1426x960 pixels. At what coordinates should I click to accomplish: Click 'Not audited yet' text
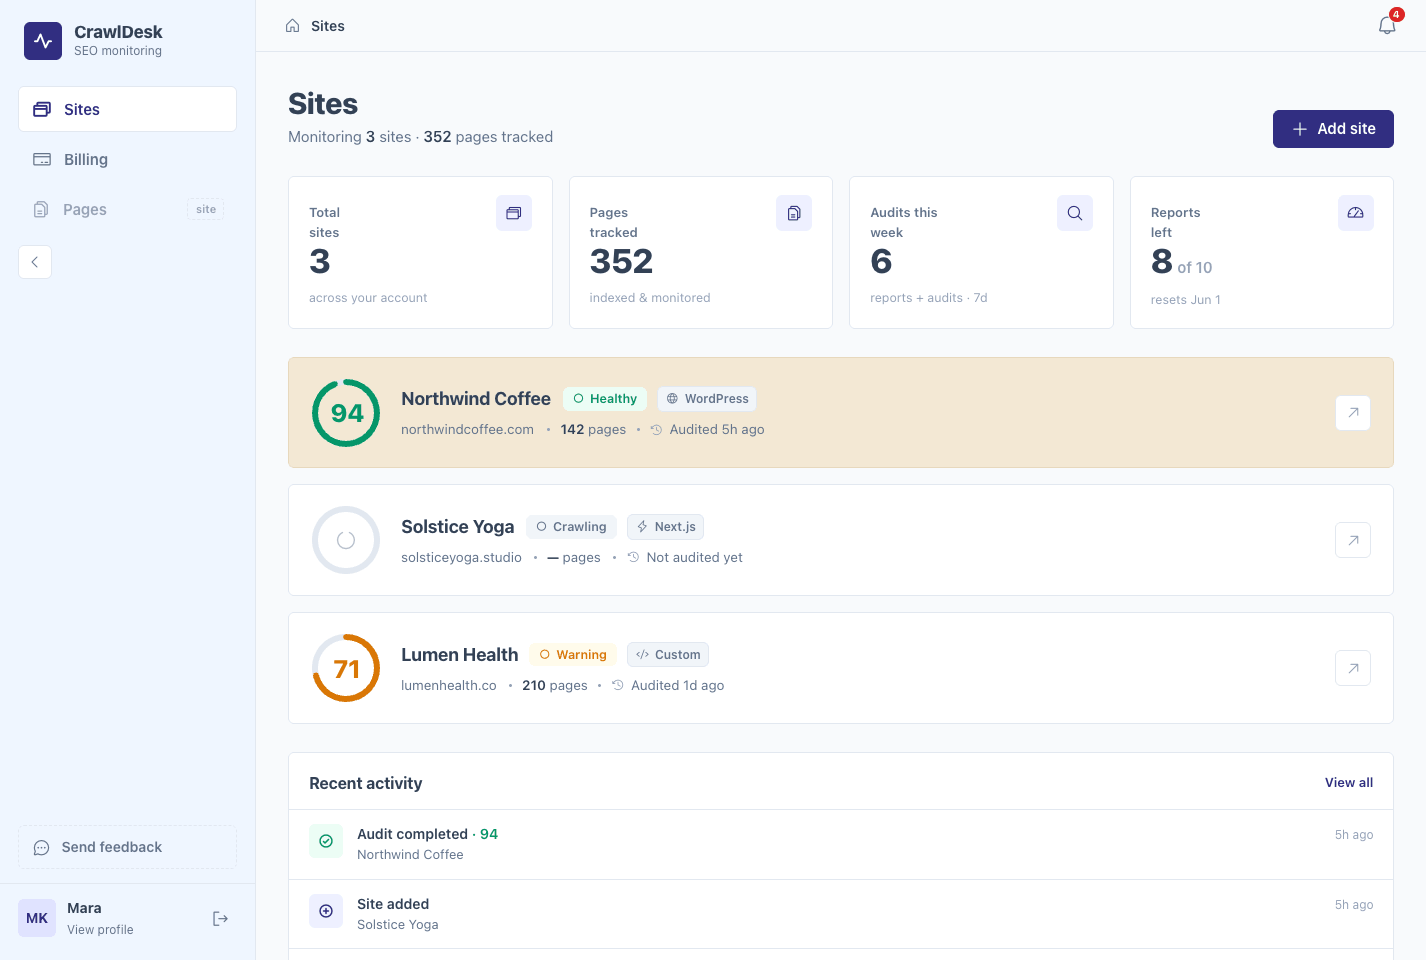point(695,558)
